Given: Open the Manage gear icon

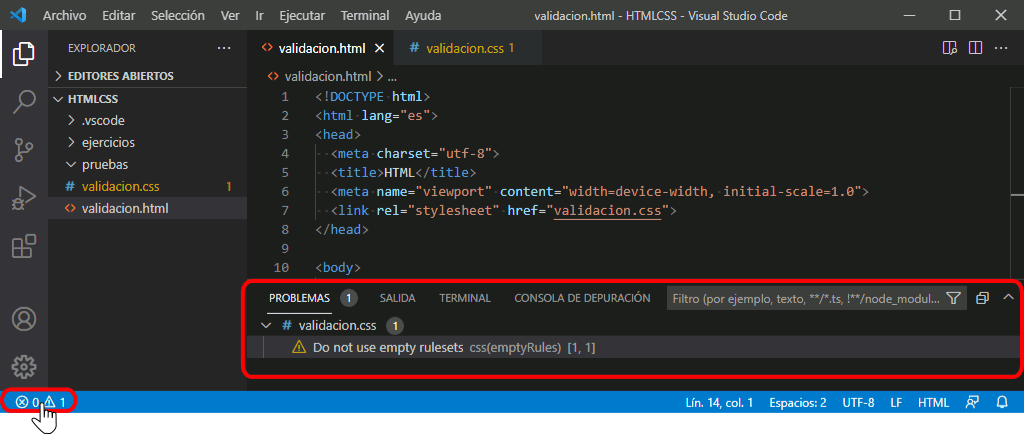Looking at the screenshot, I should (24, 367).
